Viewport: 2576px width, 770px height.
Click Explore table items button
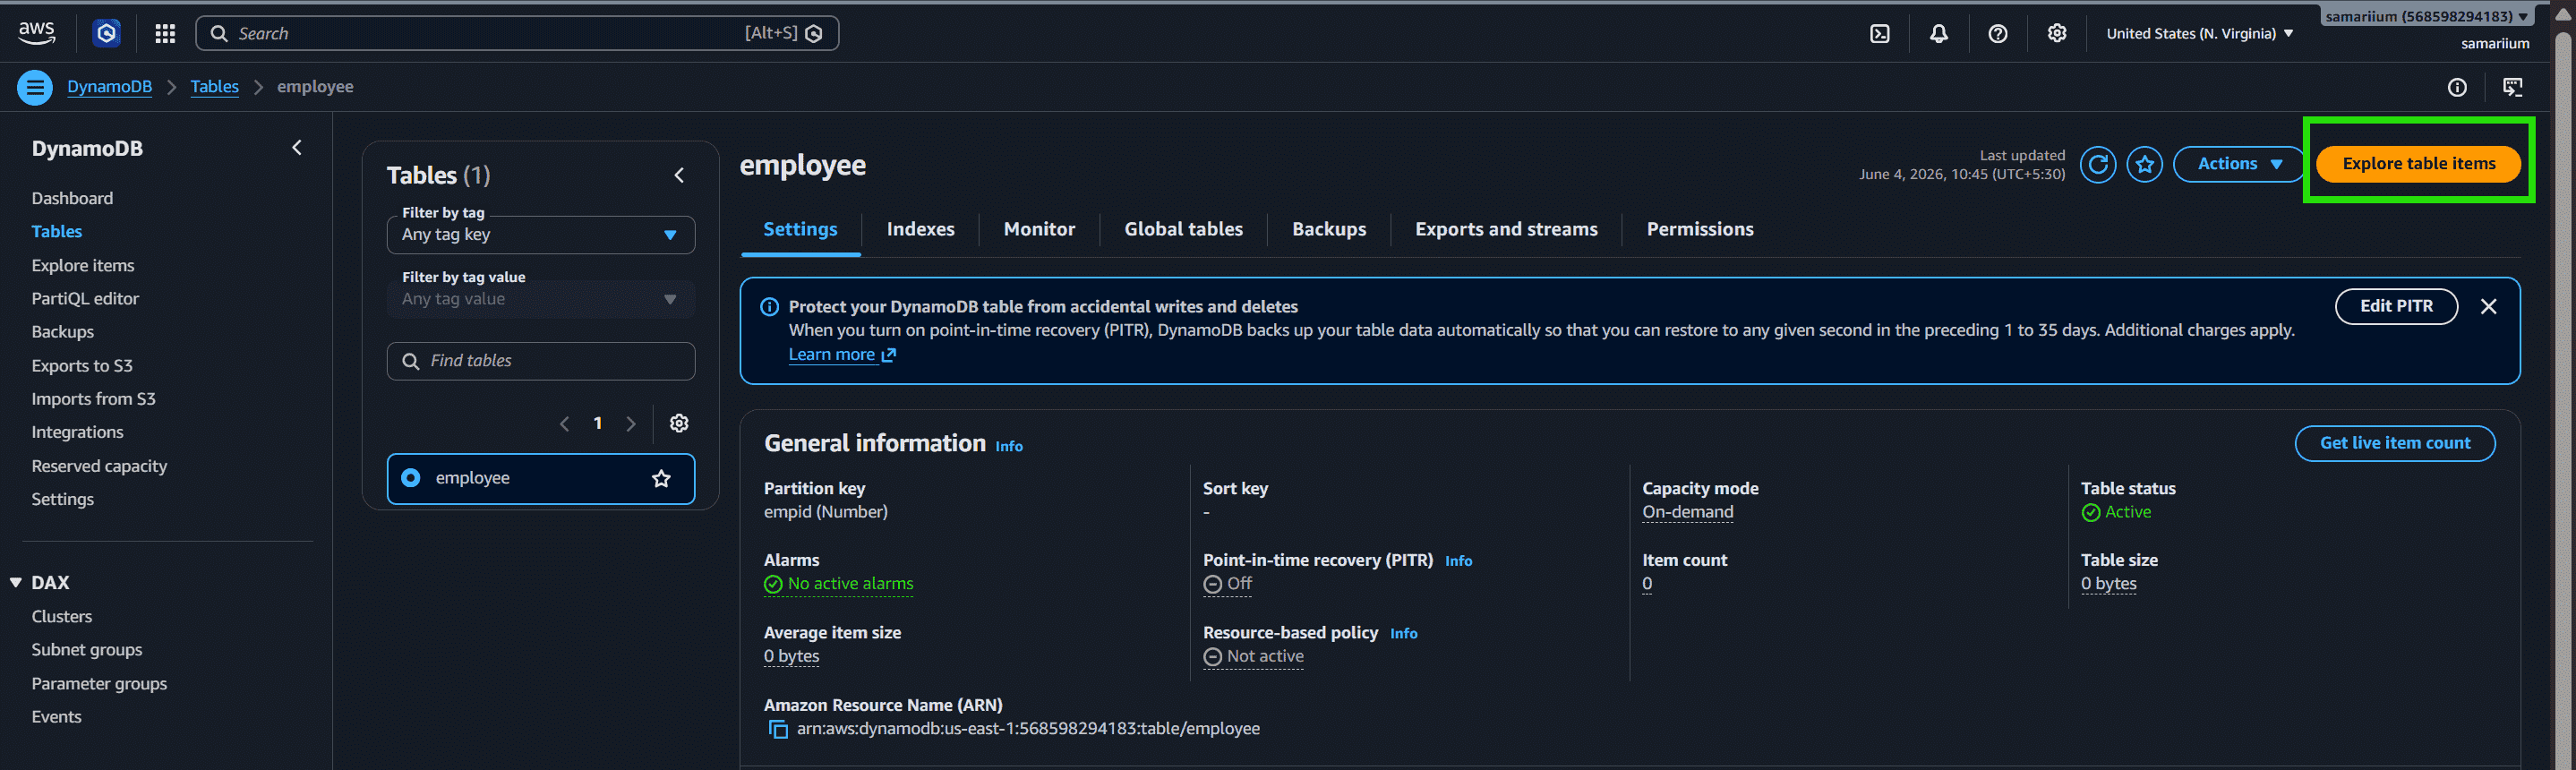[x=2418, y=164]
